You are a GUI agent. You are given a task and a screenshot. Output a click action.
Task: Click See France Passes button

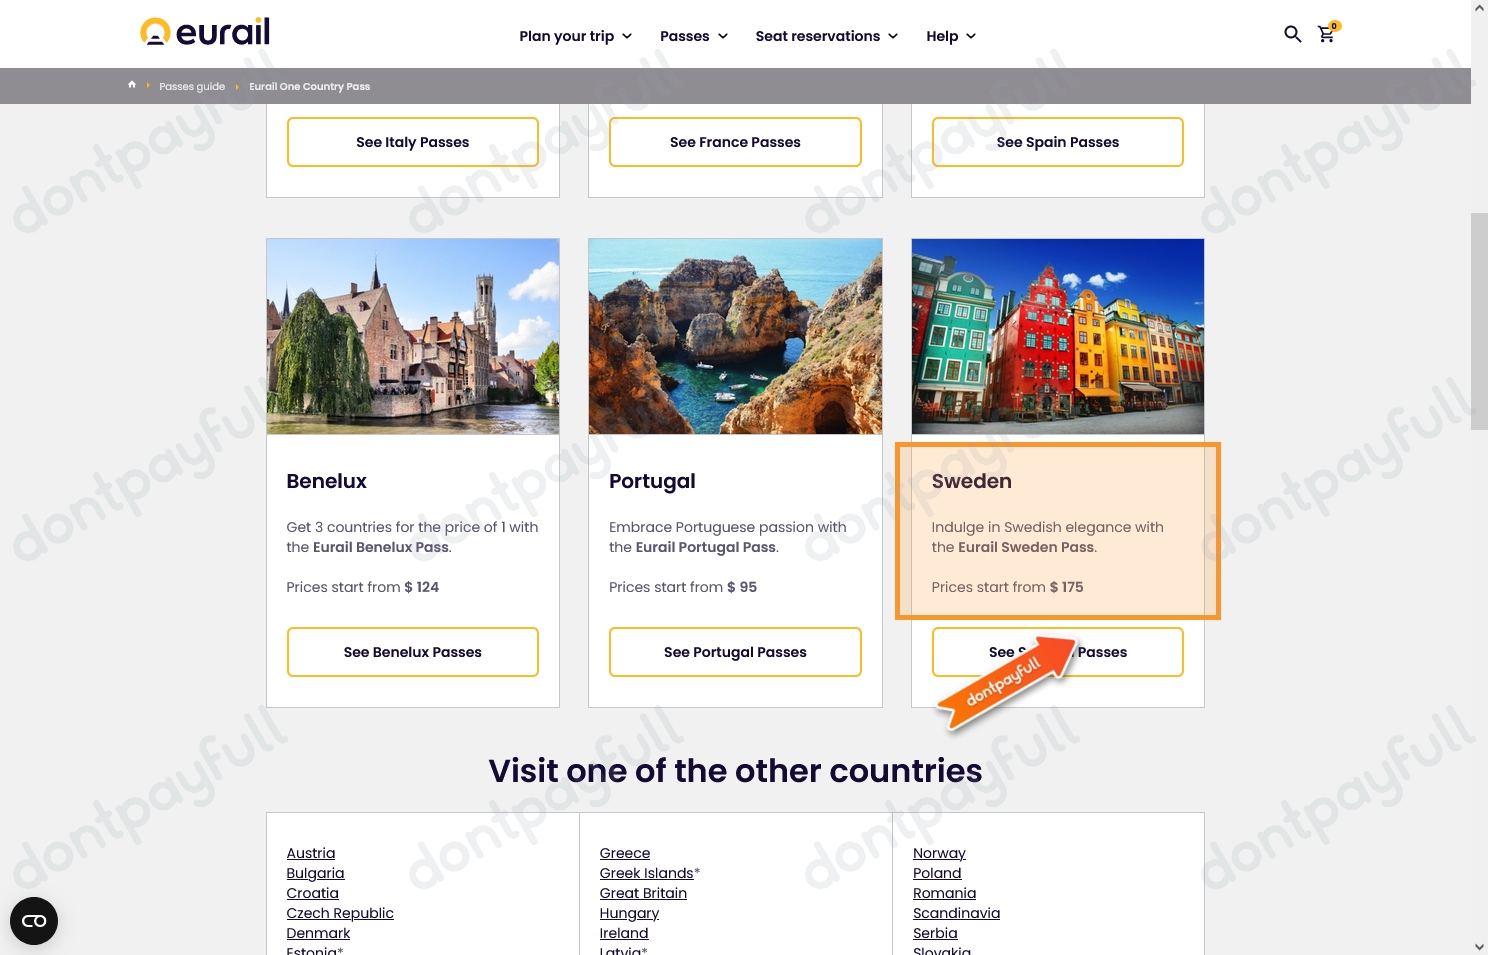tap(735, 142)
